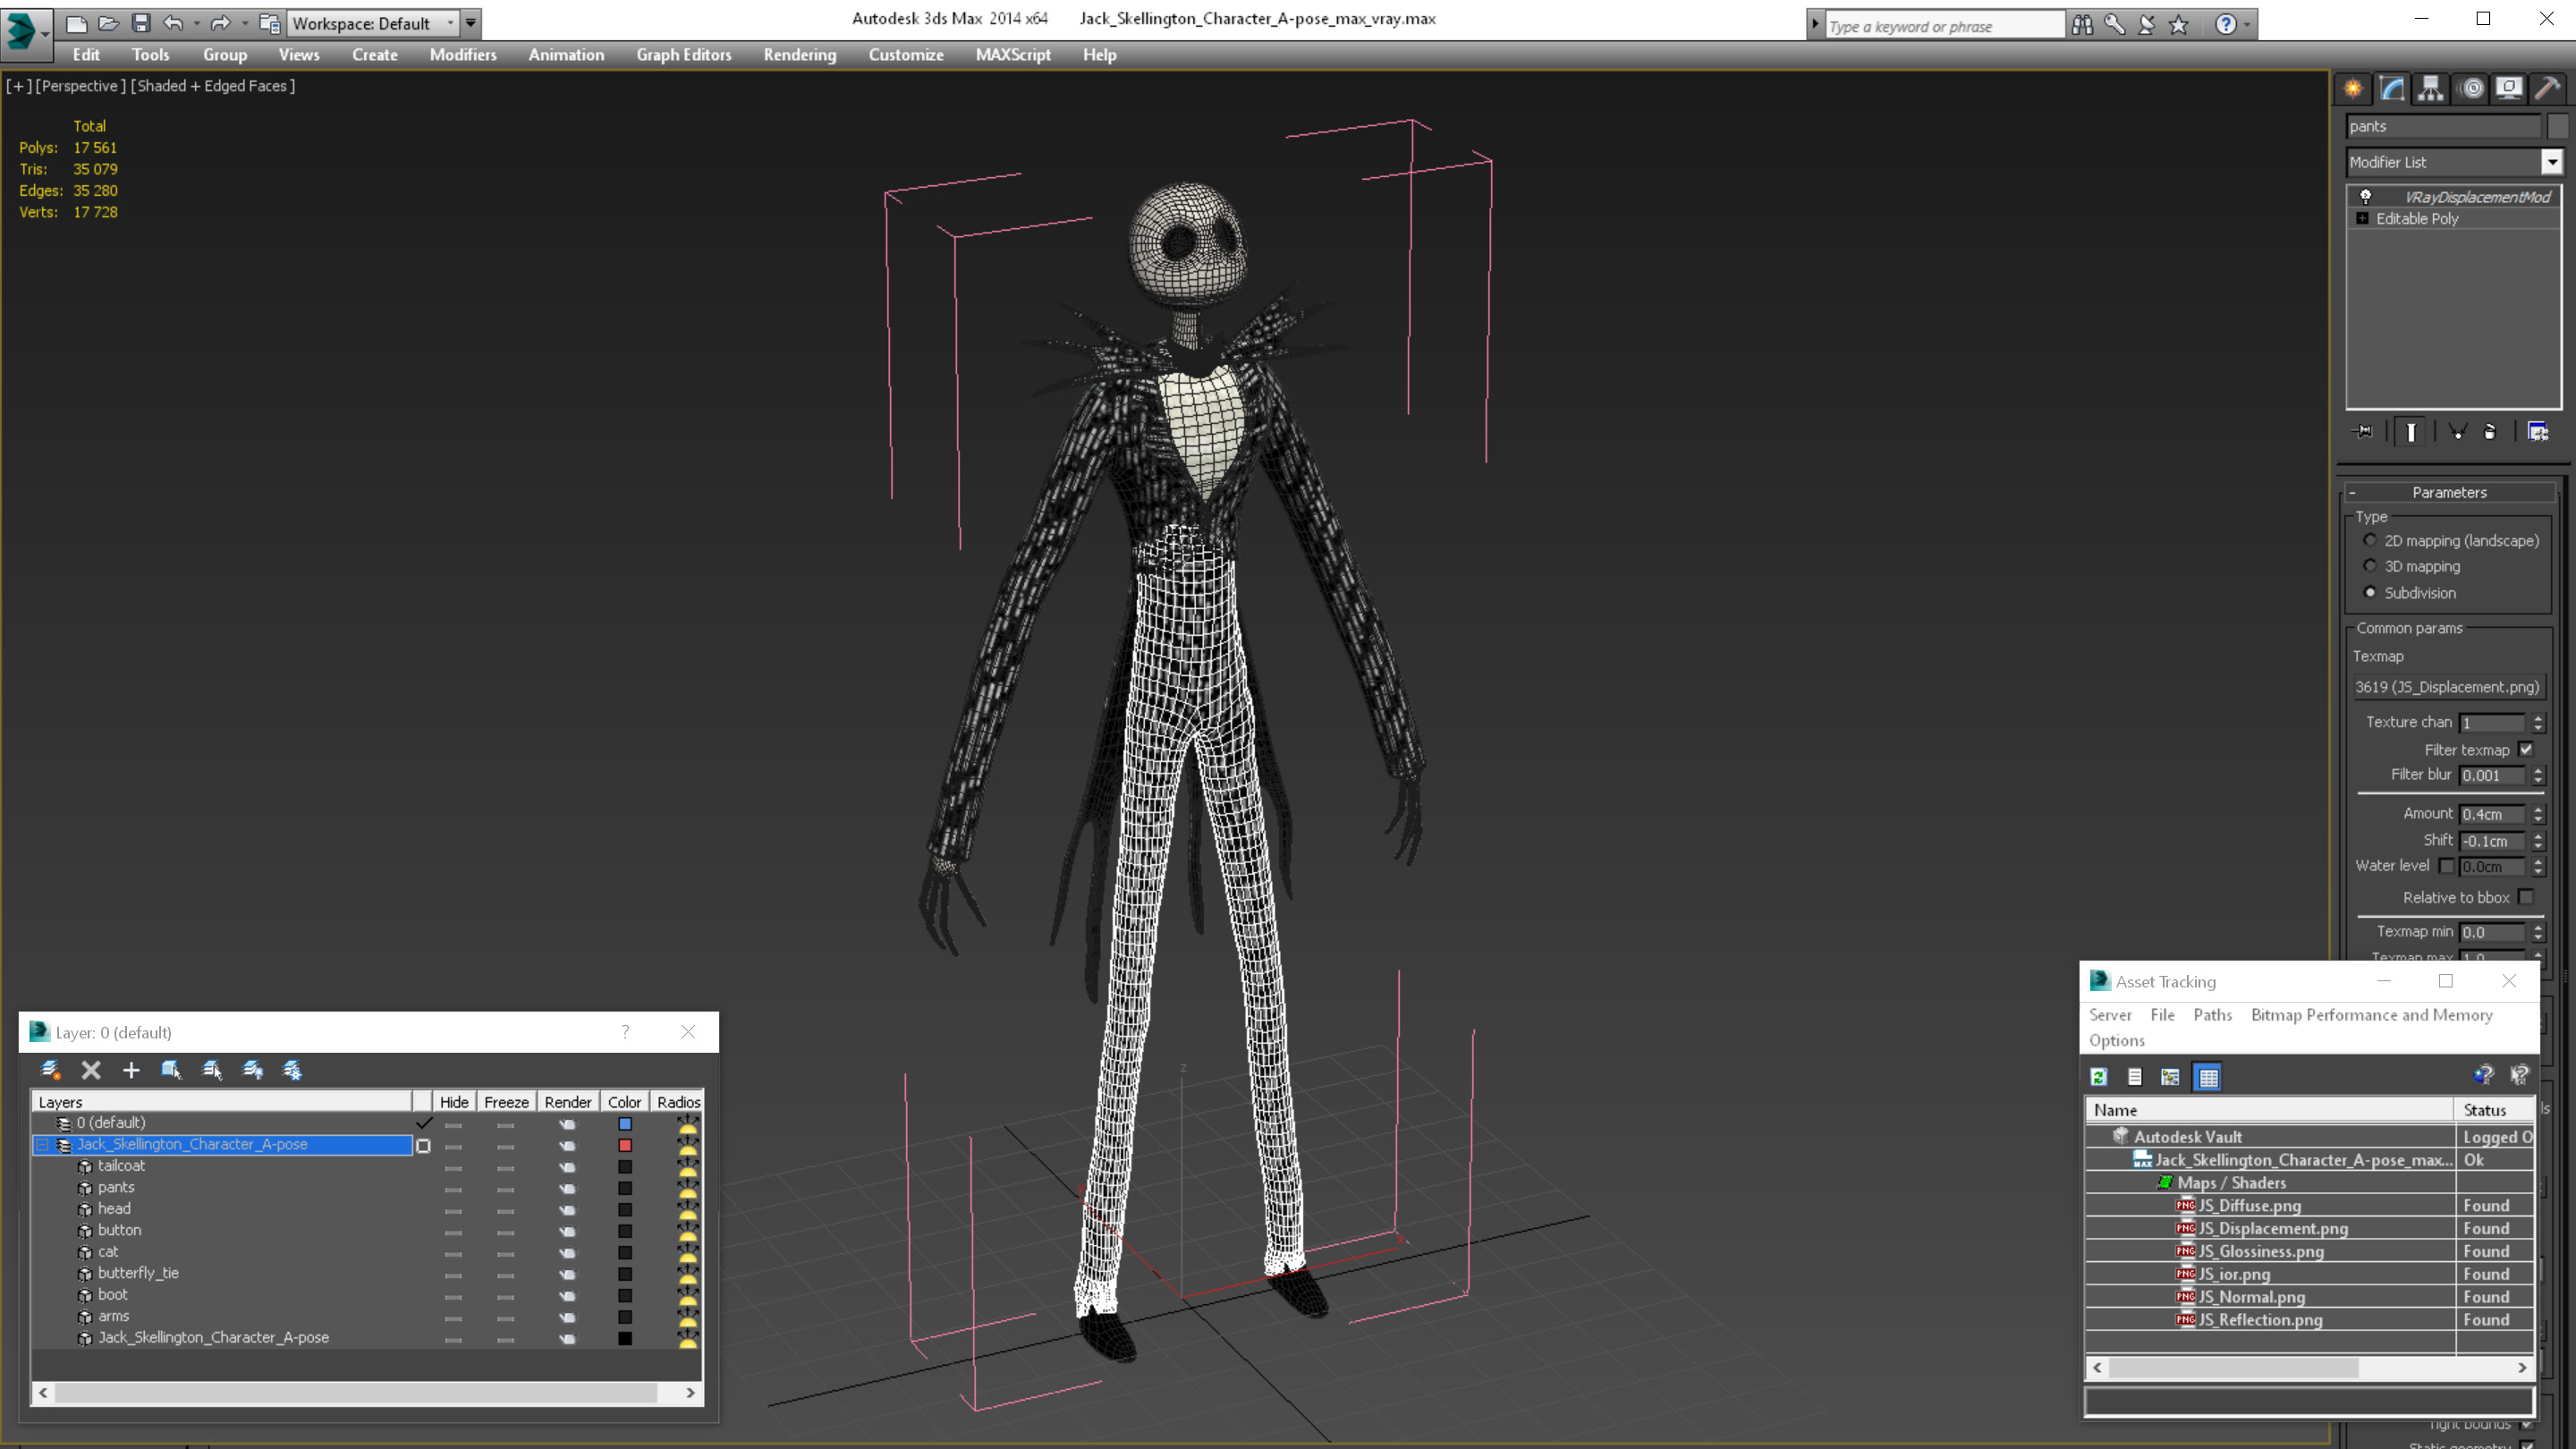Toggle current layer box for Jack_Skellington layer
Screen dimensions: 2576x1449
423,1146
